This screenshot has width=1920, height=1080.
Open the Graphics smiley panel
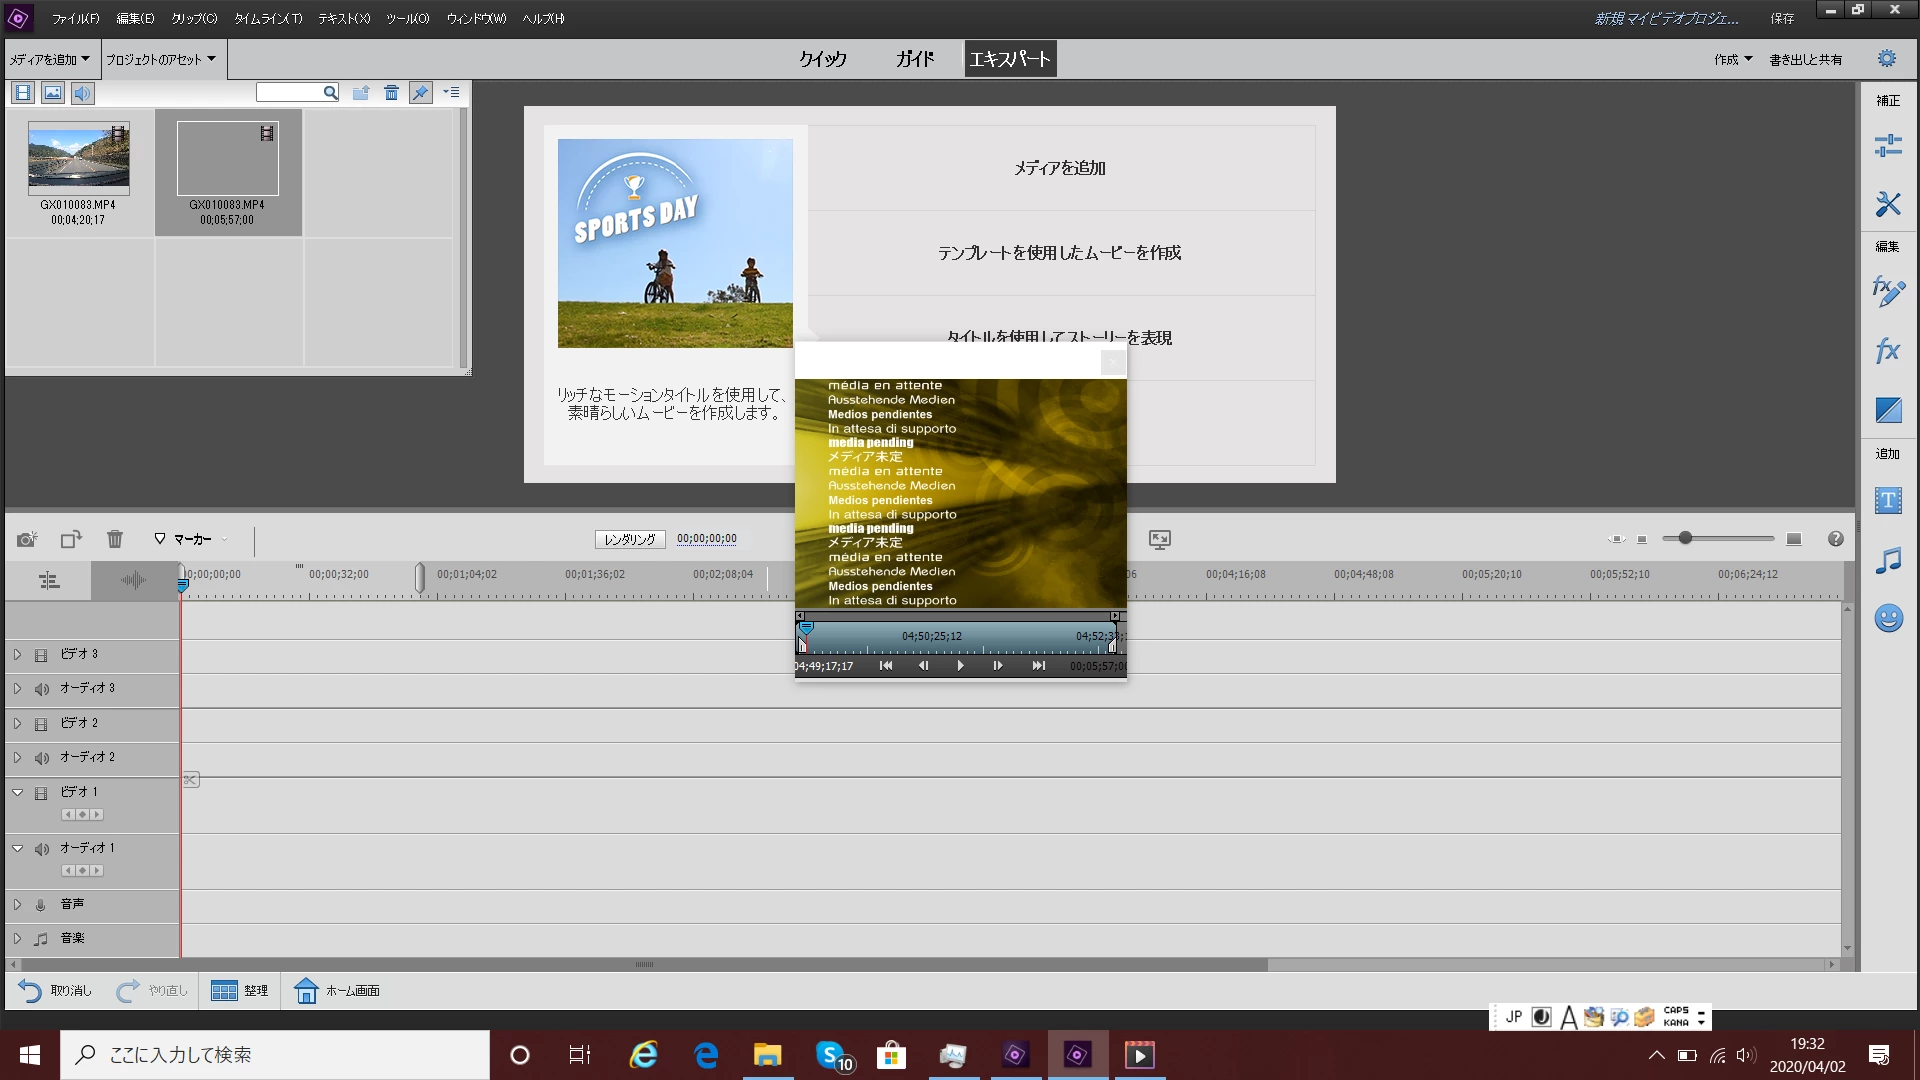click(x=1887, y=618)
